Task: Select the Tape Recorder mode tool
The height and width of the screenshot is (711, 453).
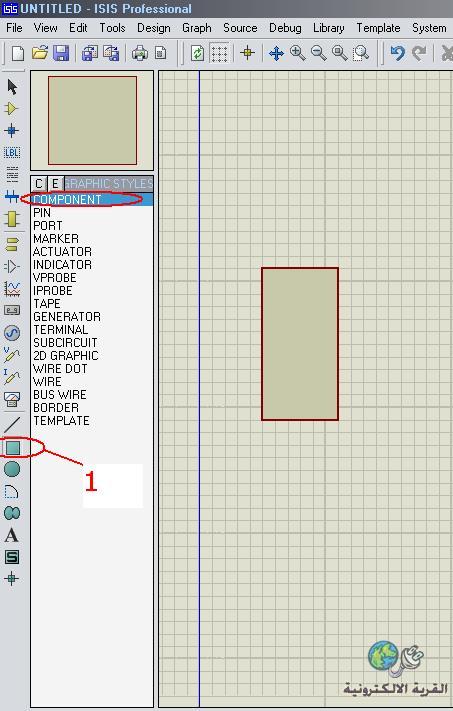Action: [x=12, y=311]
